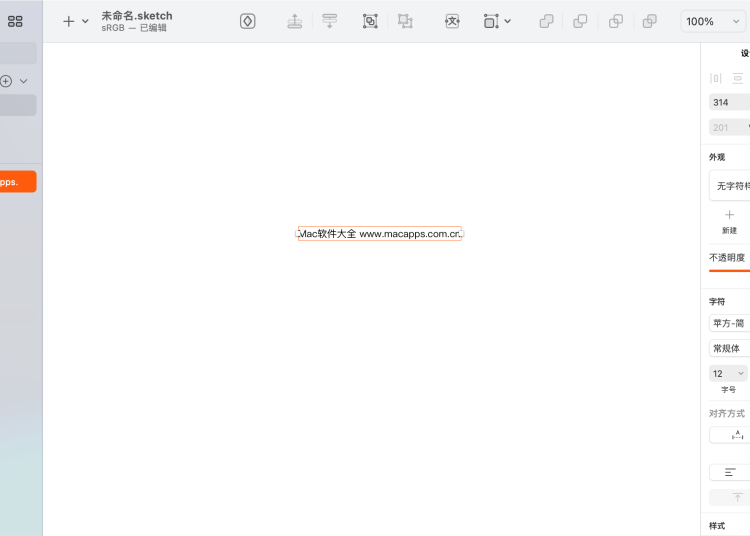Click the Subtract boolean operation icon
750x536 pixels.
tap(580, 21)
